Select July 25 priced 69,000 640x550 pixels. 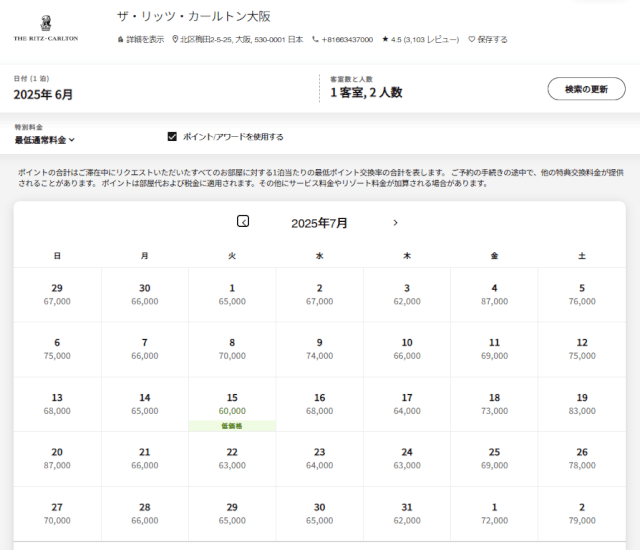coord(494,459)
